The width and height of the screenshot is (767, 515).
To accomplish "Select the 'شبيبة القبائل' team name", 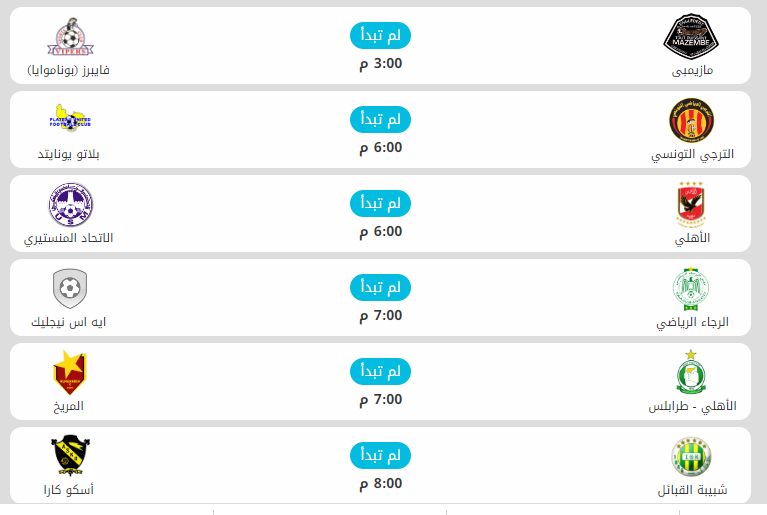I will coord(692,491).
